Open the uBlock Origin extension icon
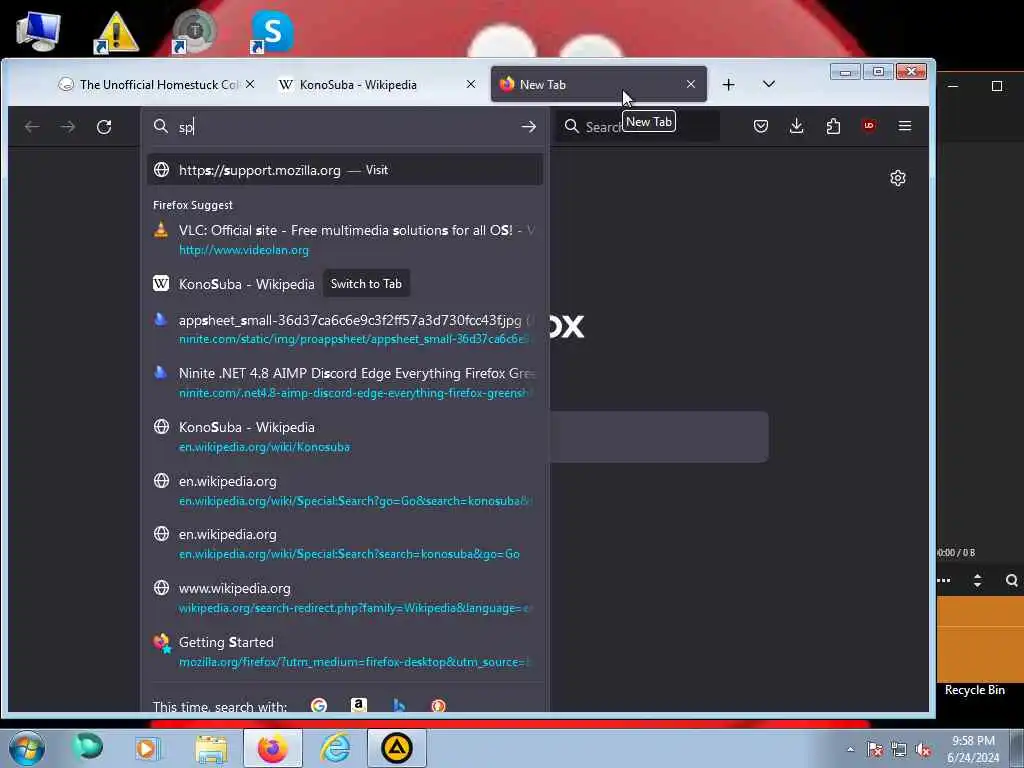Screen dimensions: 1024x768 [x=869, y=126]
